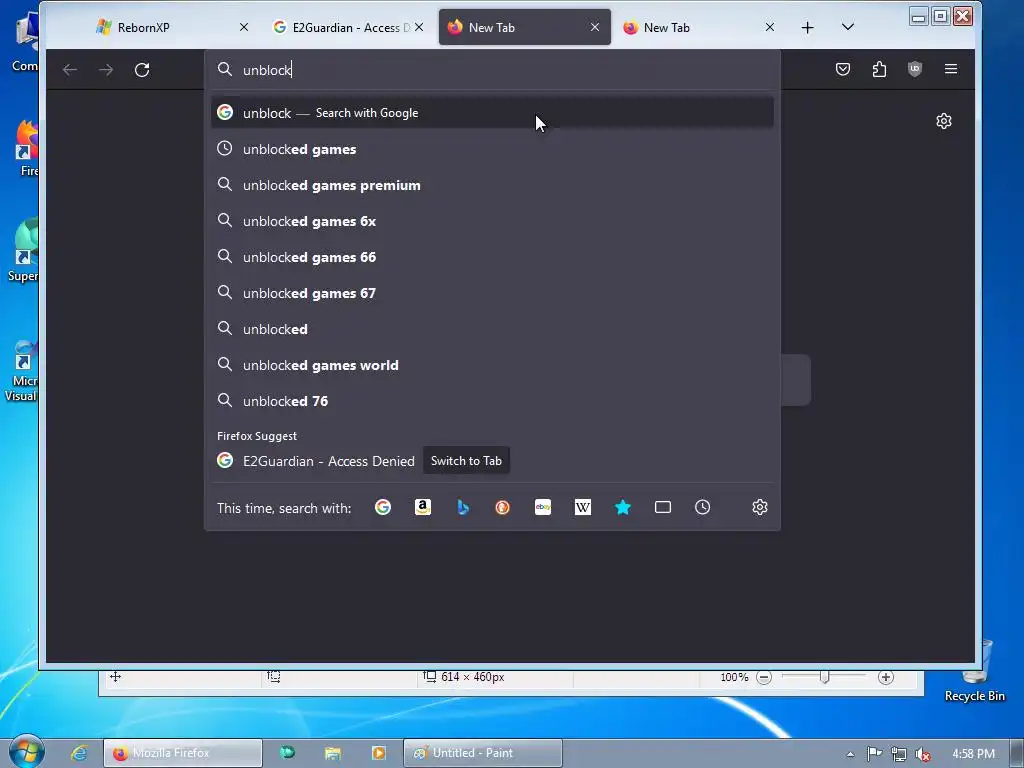Screen dimensions: 1024x768
Task: Choose unblocked games world suggestion
Action: coord(492,365)
